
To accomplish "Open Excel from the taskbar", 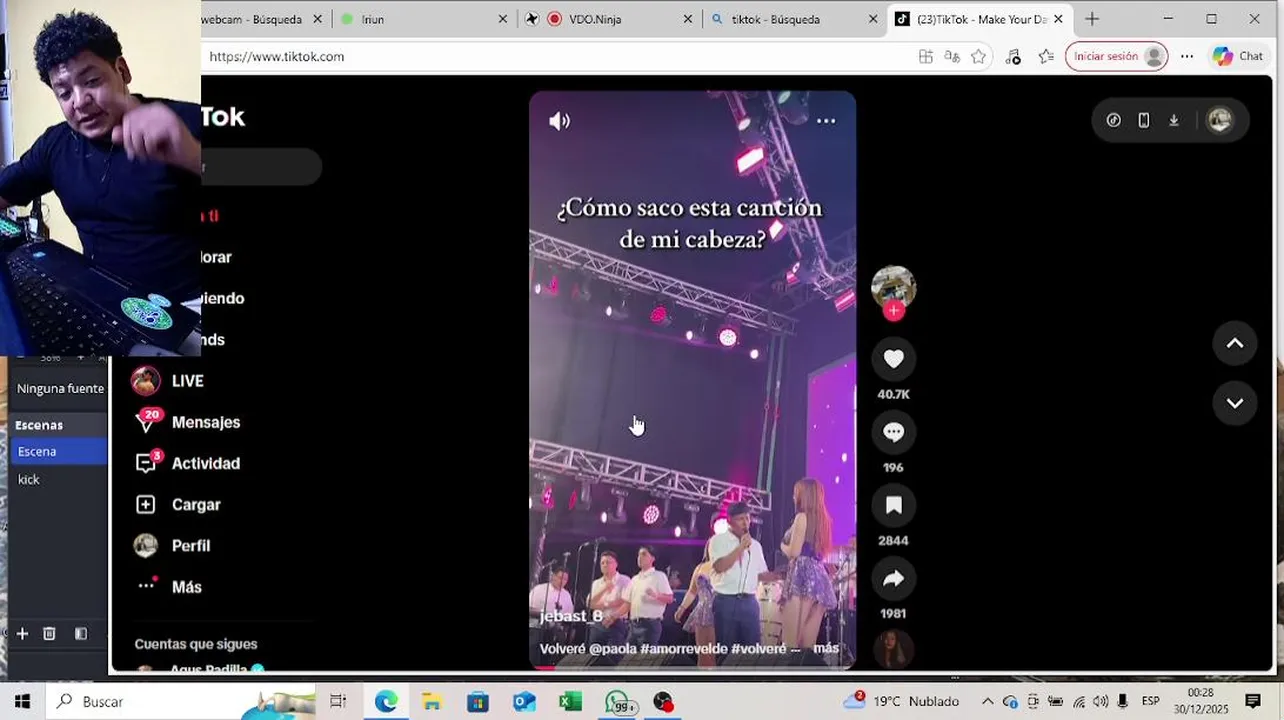I will 570,702.
